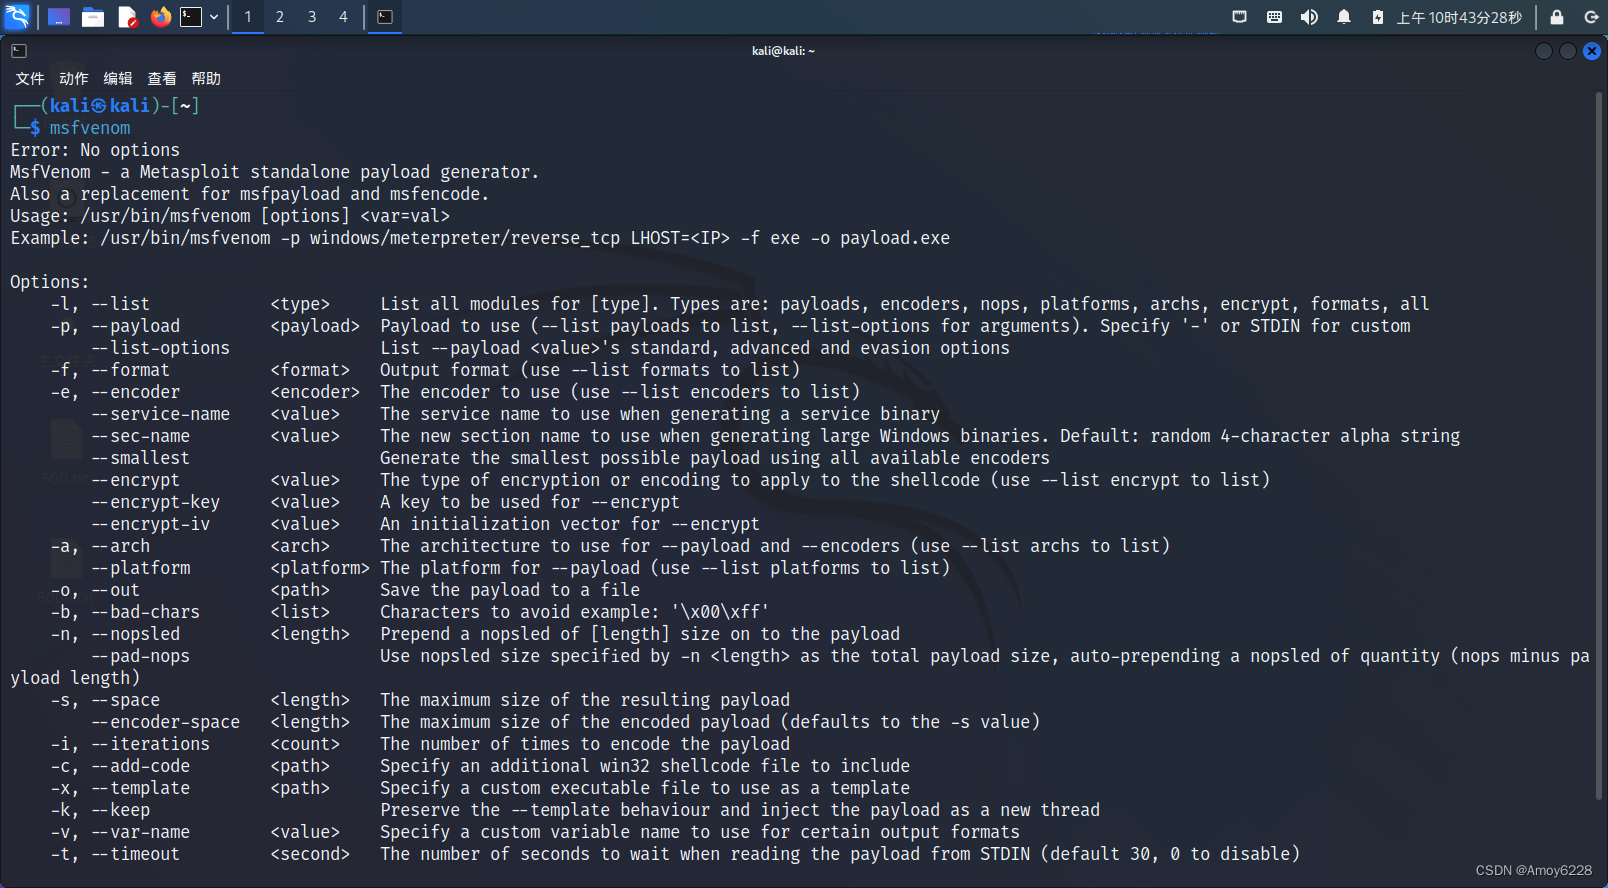
Task: Launch Firefox browser from the panel
Action: pyautogui.click(x=160, y=17)
